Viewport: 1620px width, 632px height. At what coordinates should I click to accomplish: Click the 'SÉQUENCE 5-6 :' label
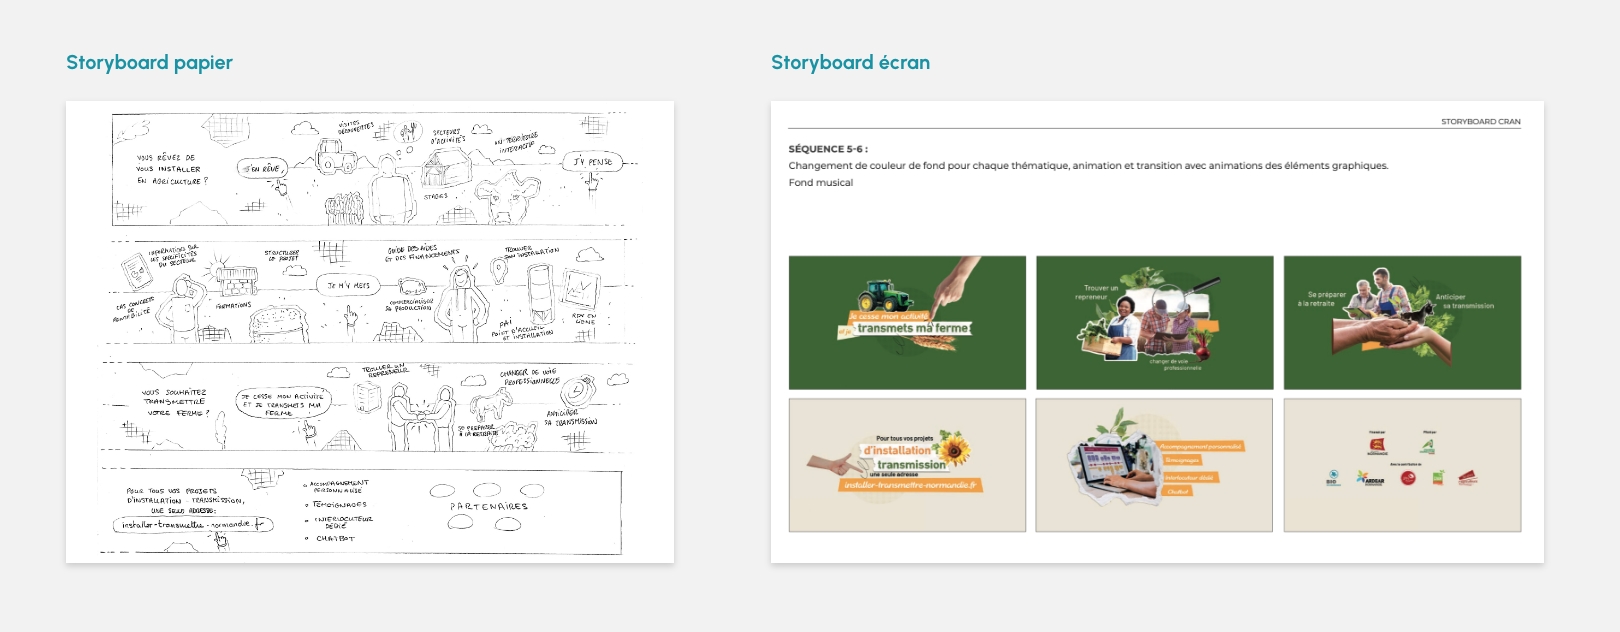(828, 149)
